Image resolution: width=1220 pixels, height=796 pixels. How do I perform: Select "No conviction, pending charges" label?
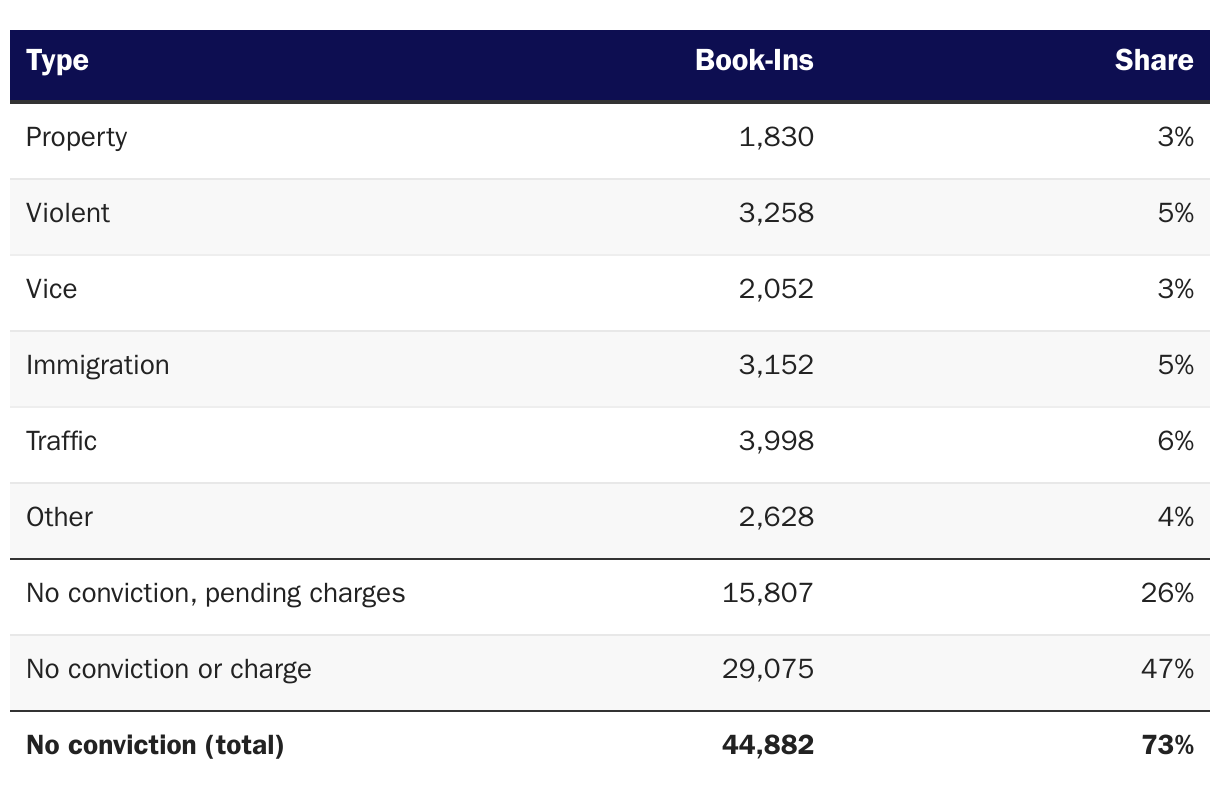tap(216, 593)
